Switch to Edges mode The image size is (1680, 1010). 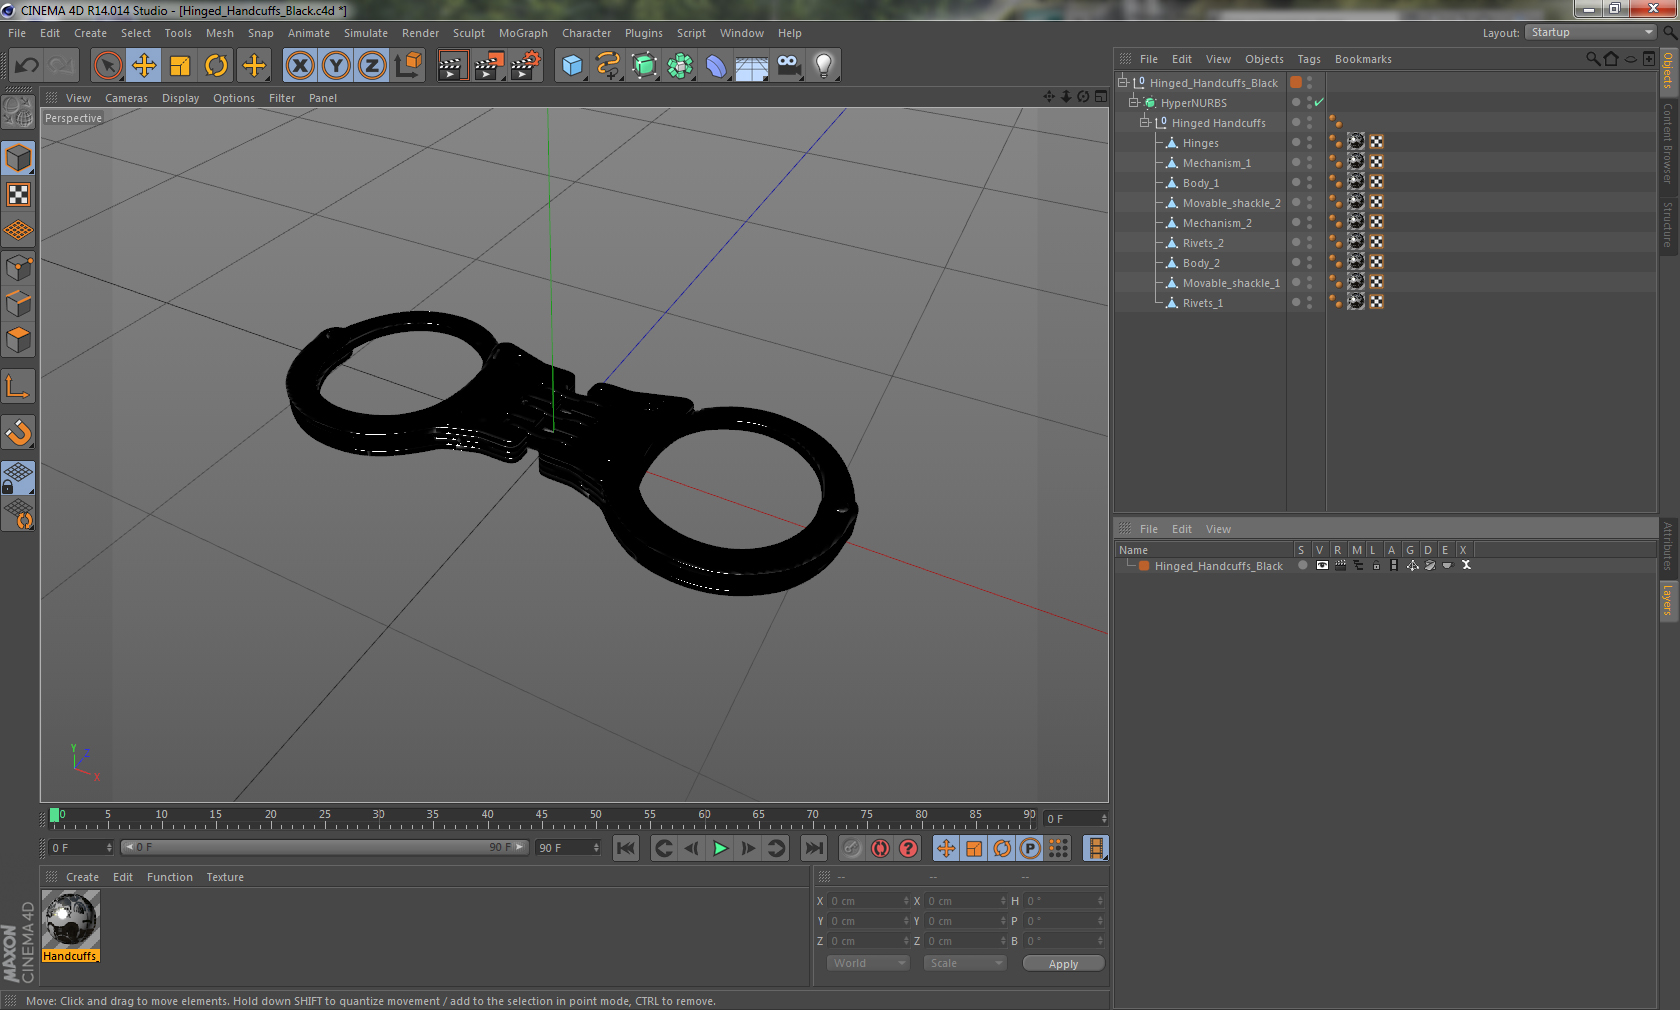tap(19, 303)
